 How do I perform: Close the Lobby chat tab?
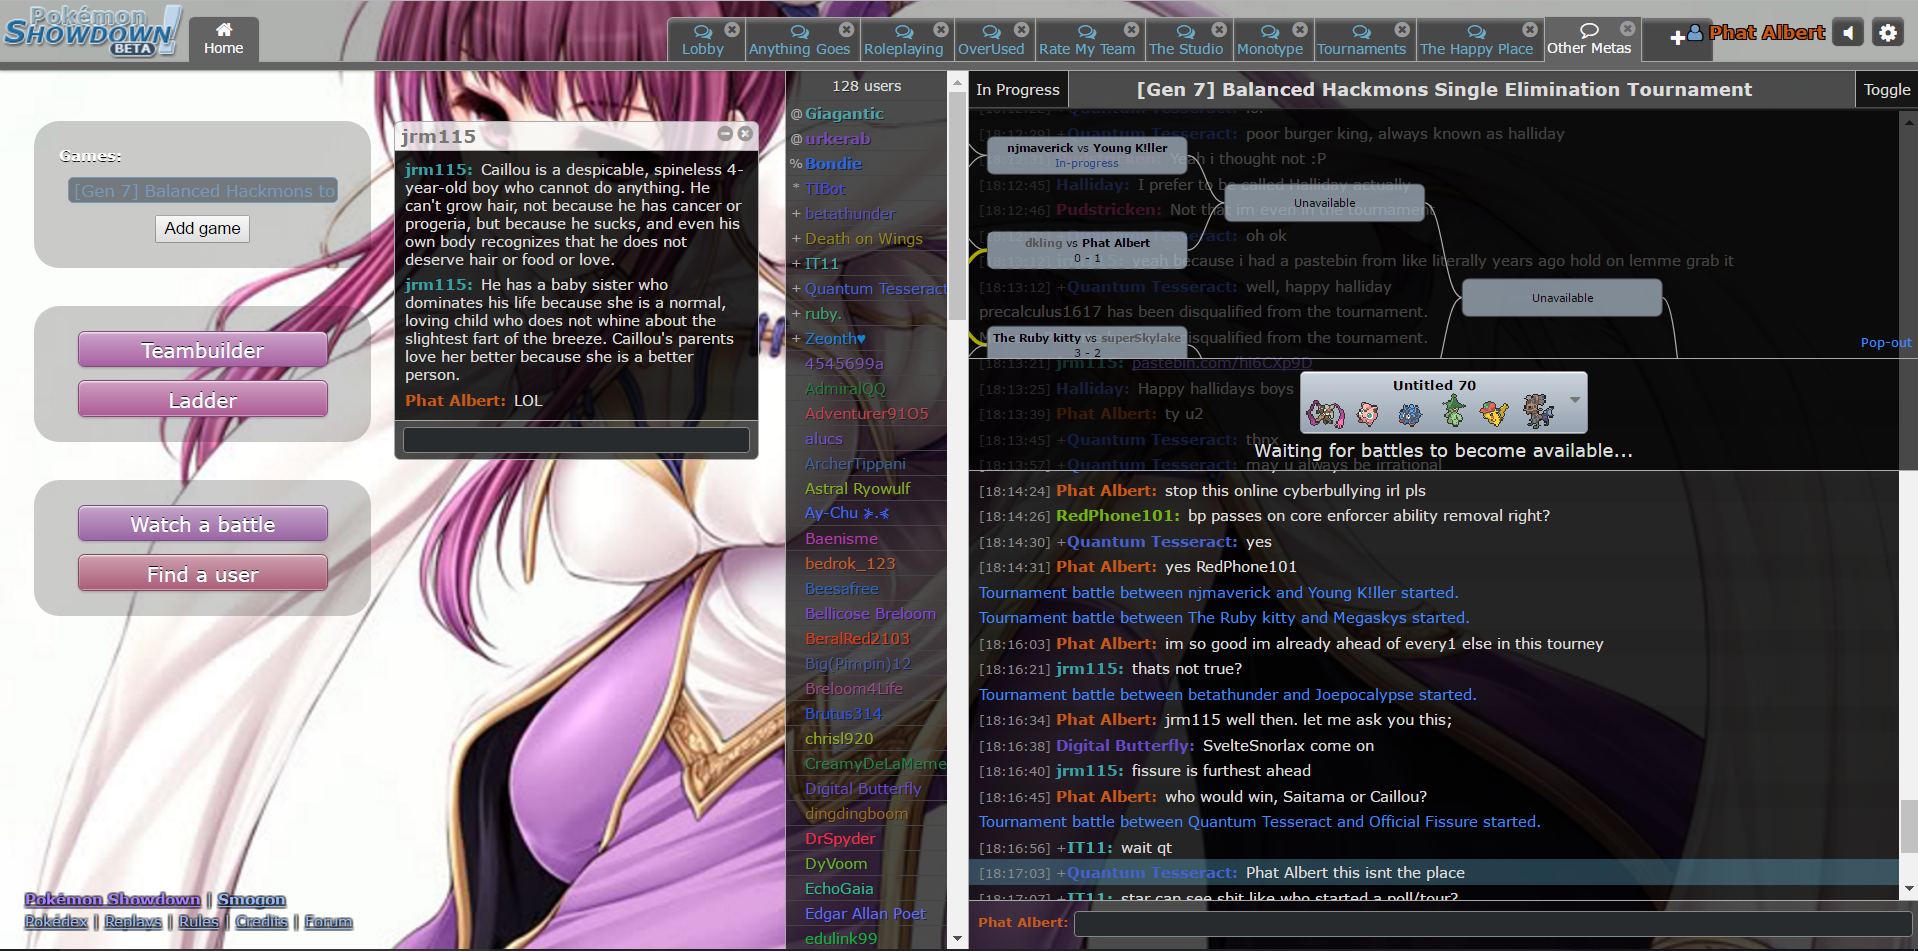point(732,29)
